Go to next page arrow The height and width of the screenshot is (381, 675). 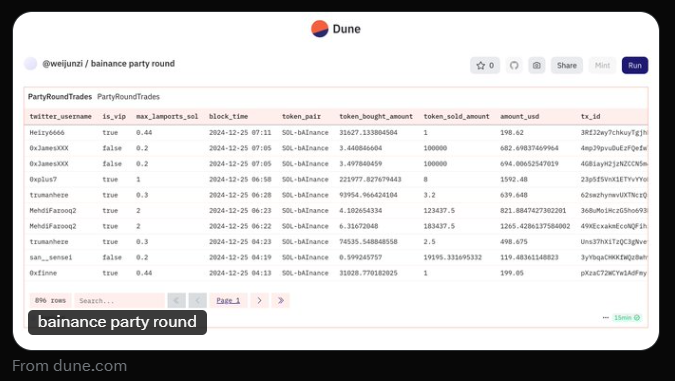(260, 300)
